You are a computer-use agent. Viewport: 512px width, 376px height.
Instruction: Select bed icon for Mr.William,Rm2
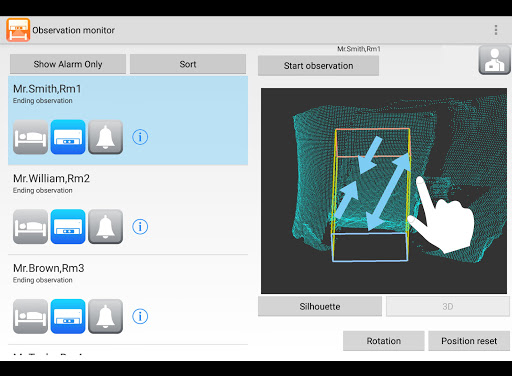tap(30, 227)
